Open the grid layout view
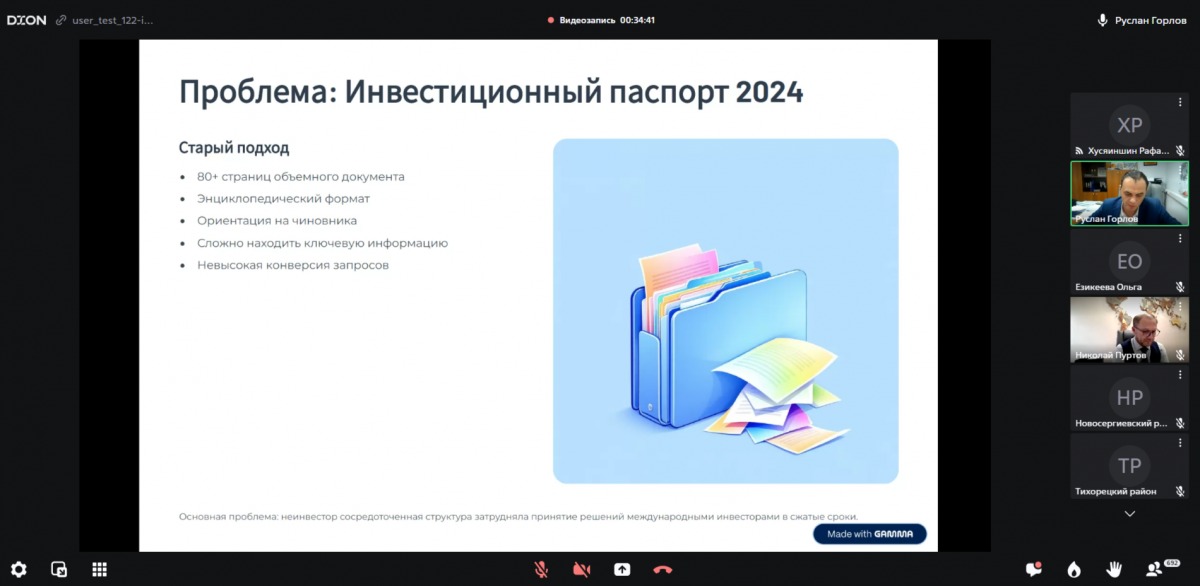Image resolution: width=1200 pixels, height=586 pixels. [99, 569]
